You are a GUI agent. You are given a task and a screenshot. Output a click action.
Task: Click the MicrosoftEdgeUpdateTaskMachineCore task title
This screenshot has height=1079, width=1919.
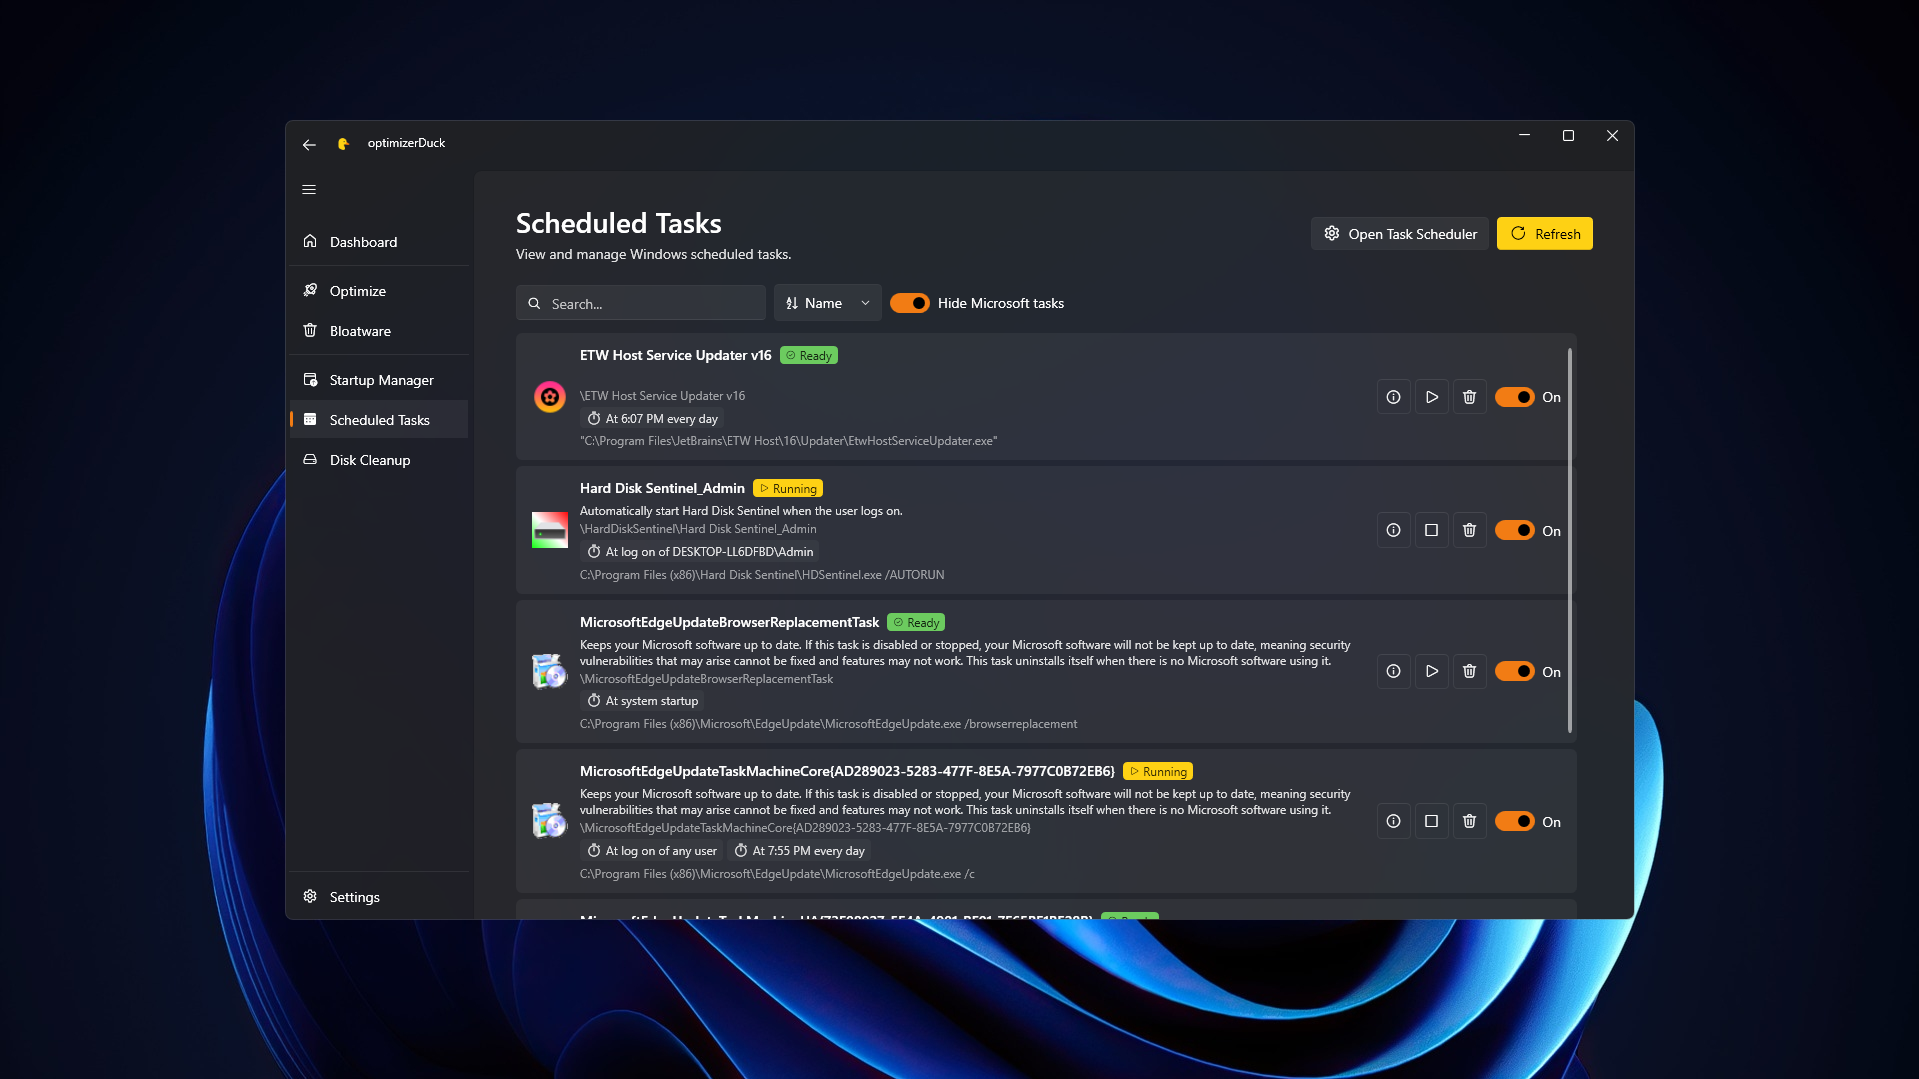click(847, 771)
